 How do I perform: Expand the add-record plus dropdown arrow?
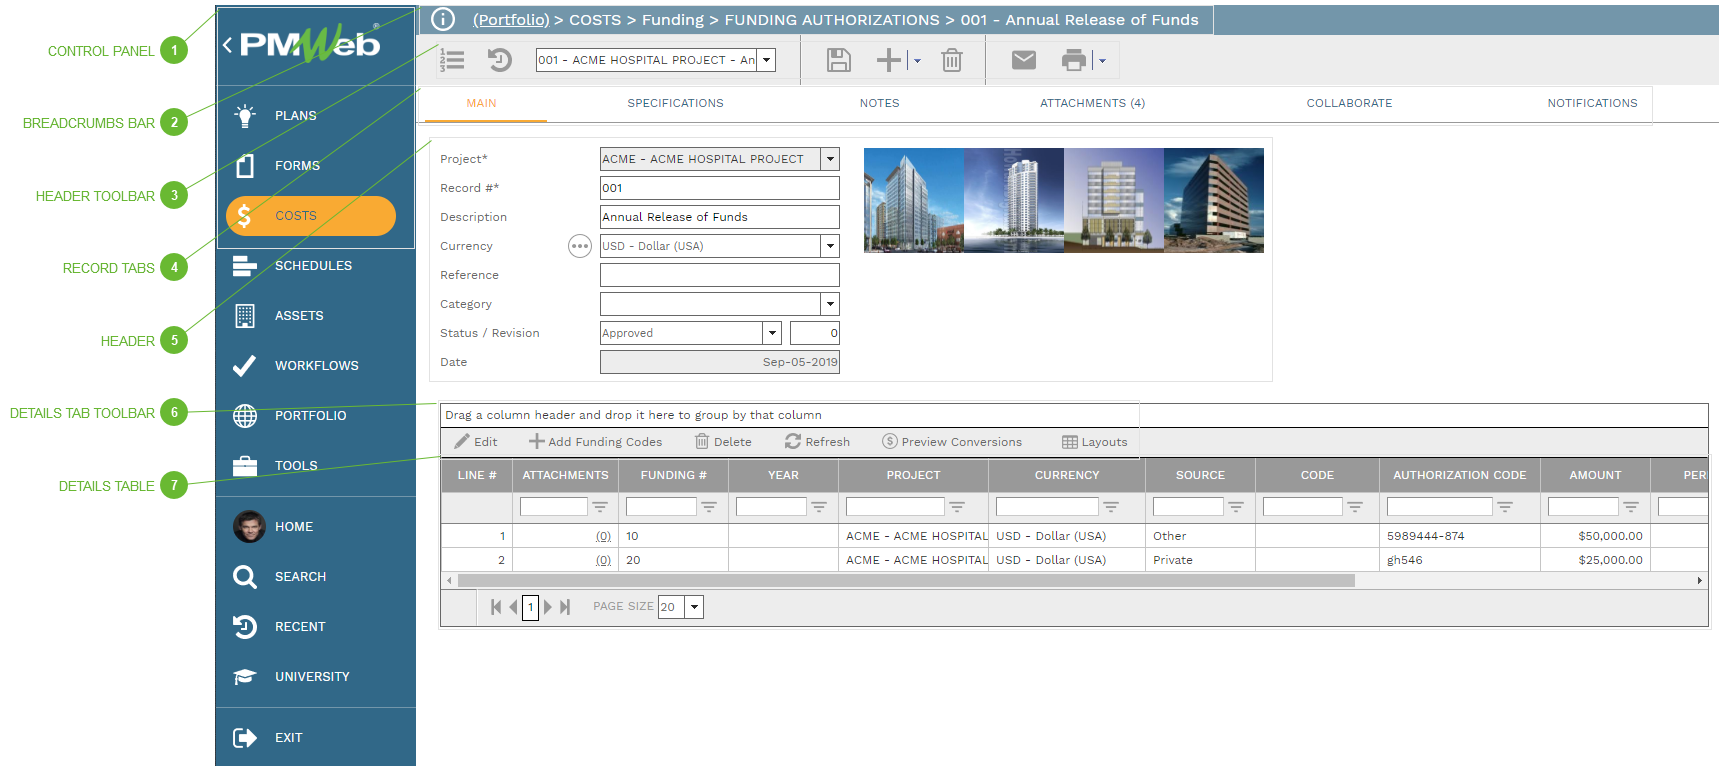pos(917,61)
